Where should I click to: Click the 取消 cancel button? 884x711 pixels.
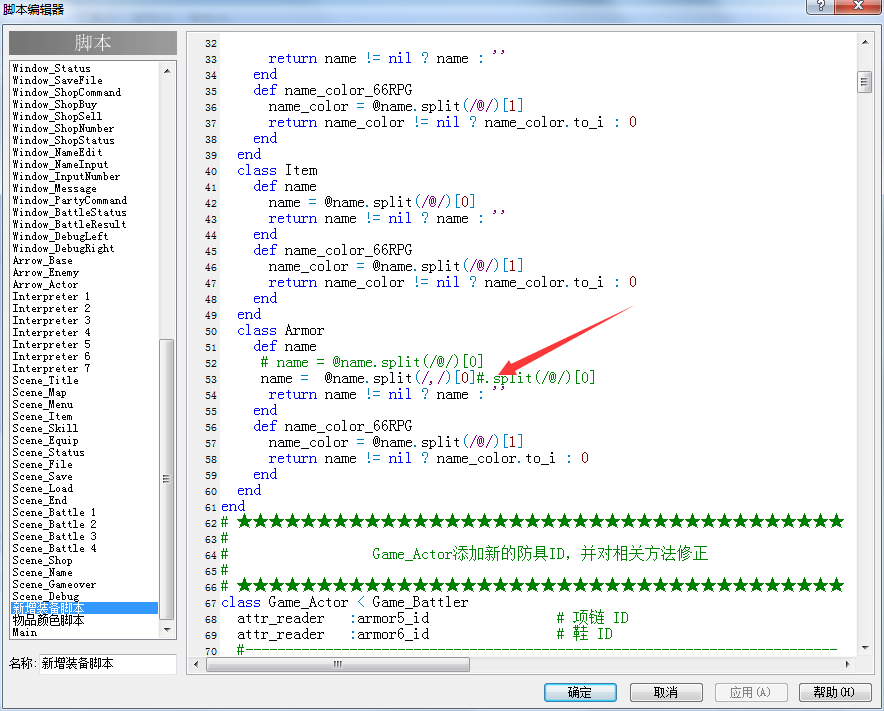point(666,692)
